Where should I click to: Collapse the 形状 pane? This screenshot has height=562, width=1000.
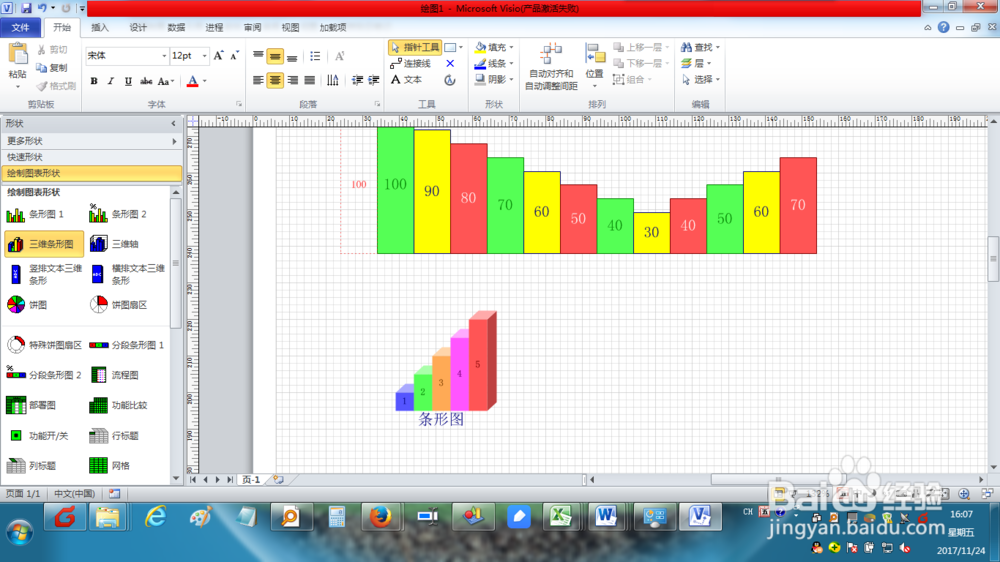pos(173,123)
